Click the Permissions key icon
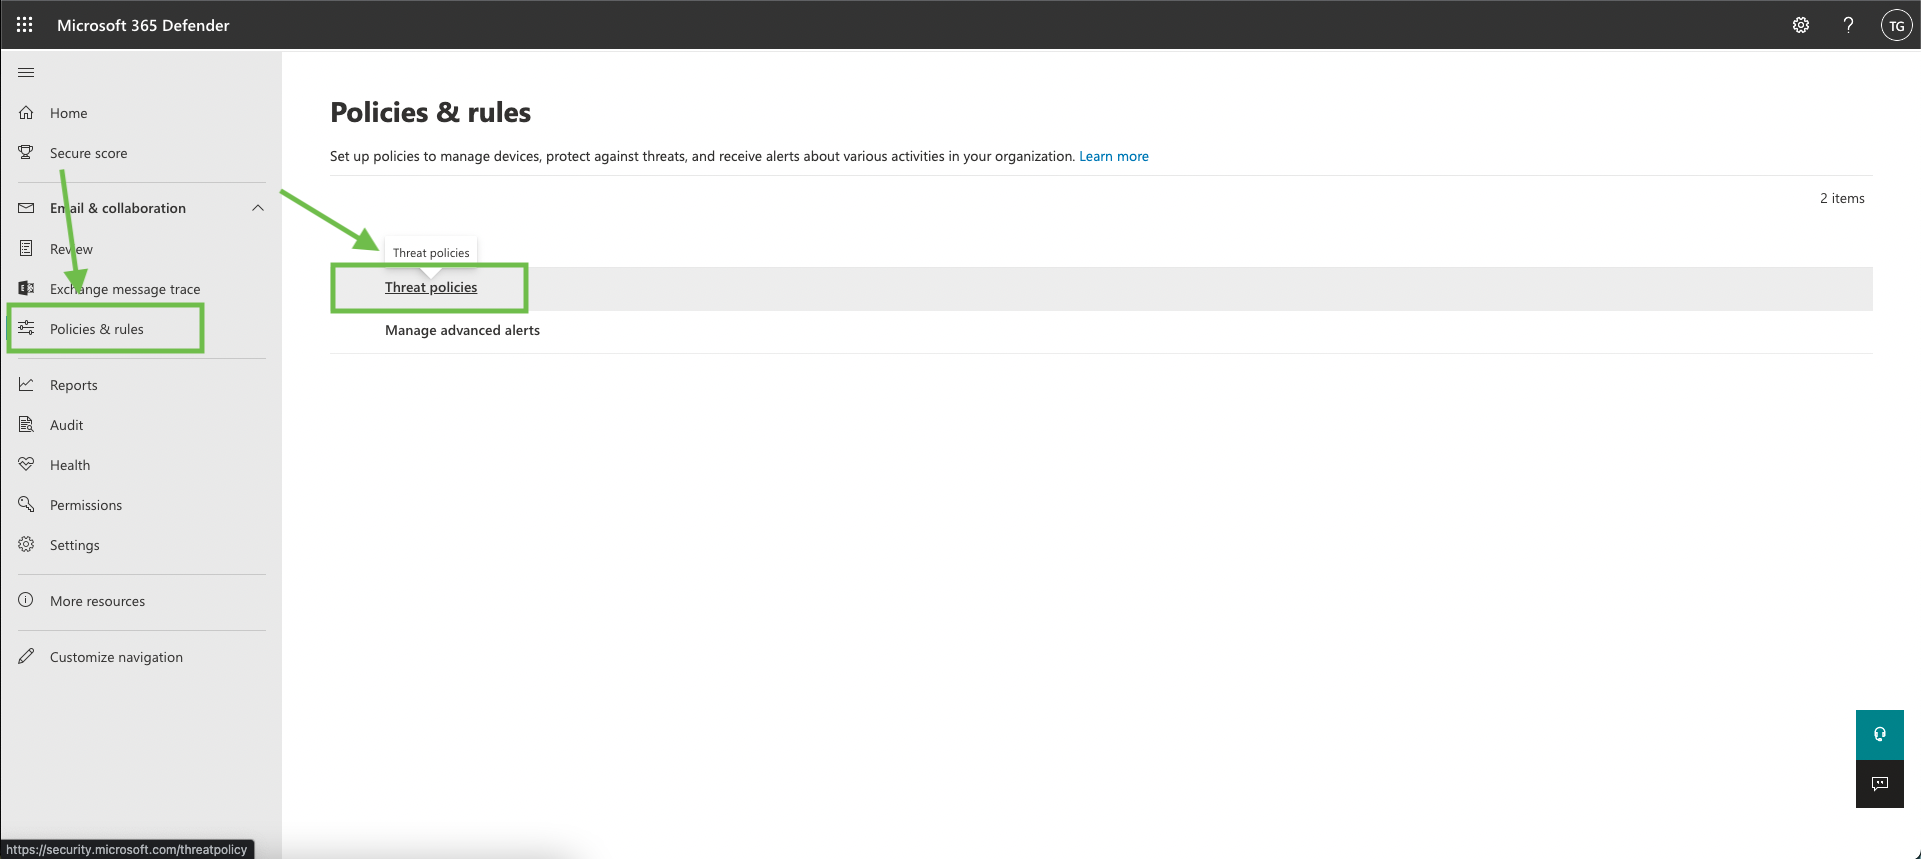Viewport: 1921px width, 859px height. (26, 504)
